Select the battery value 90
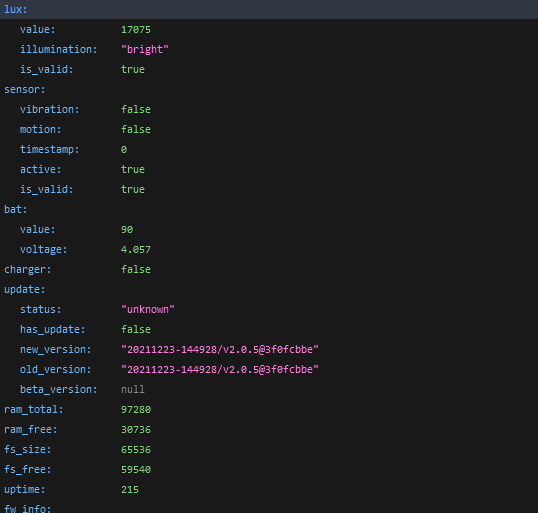Image resolution: width=538 pixels, height=513 pixels. 127,230
